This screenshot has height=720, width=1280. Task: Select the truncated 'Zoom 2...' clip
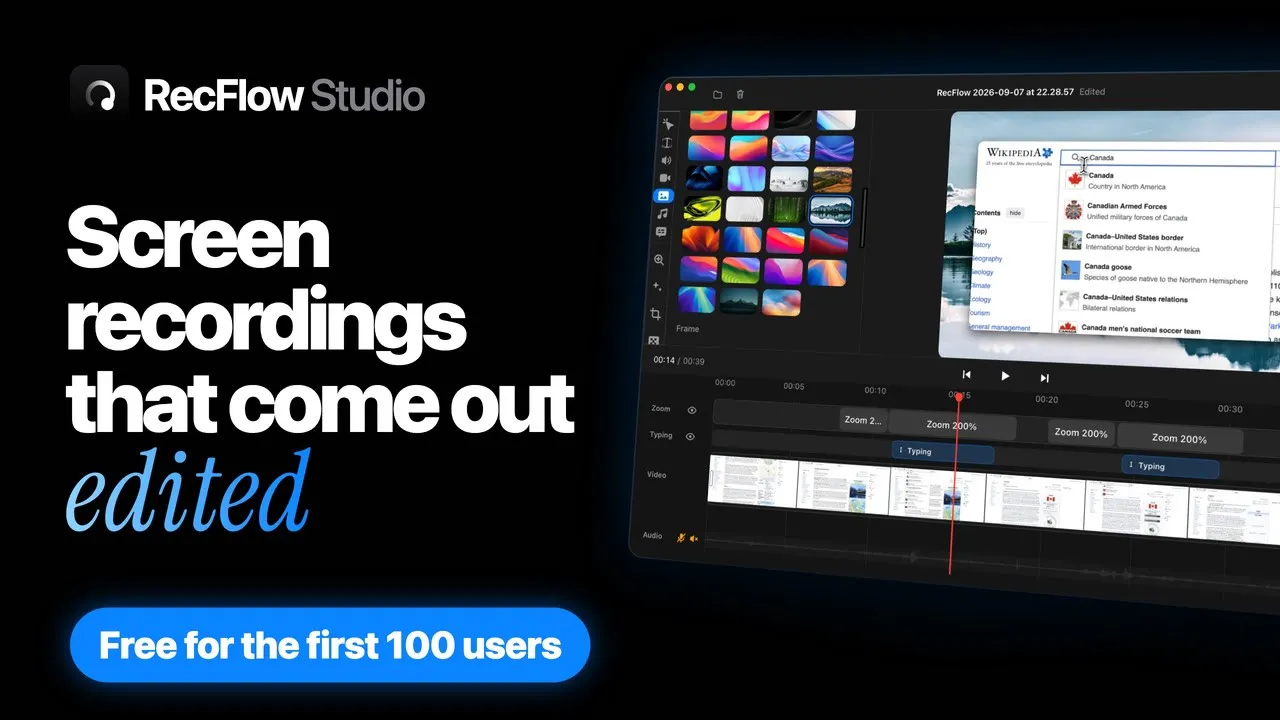pos(863,420)
